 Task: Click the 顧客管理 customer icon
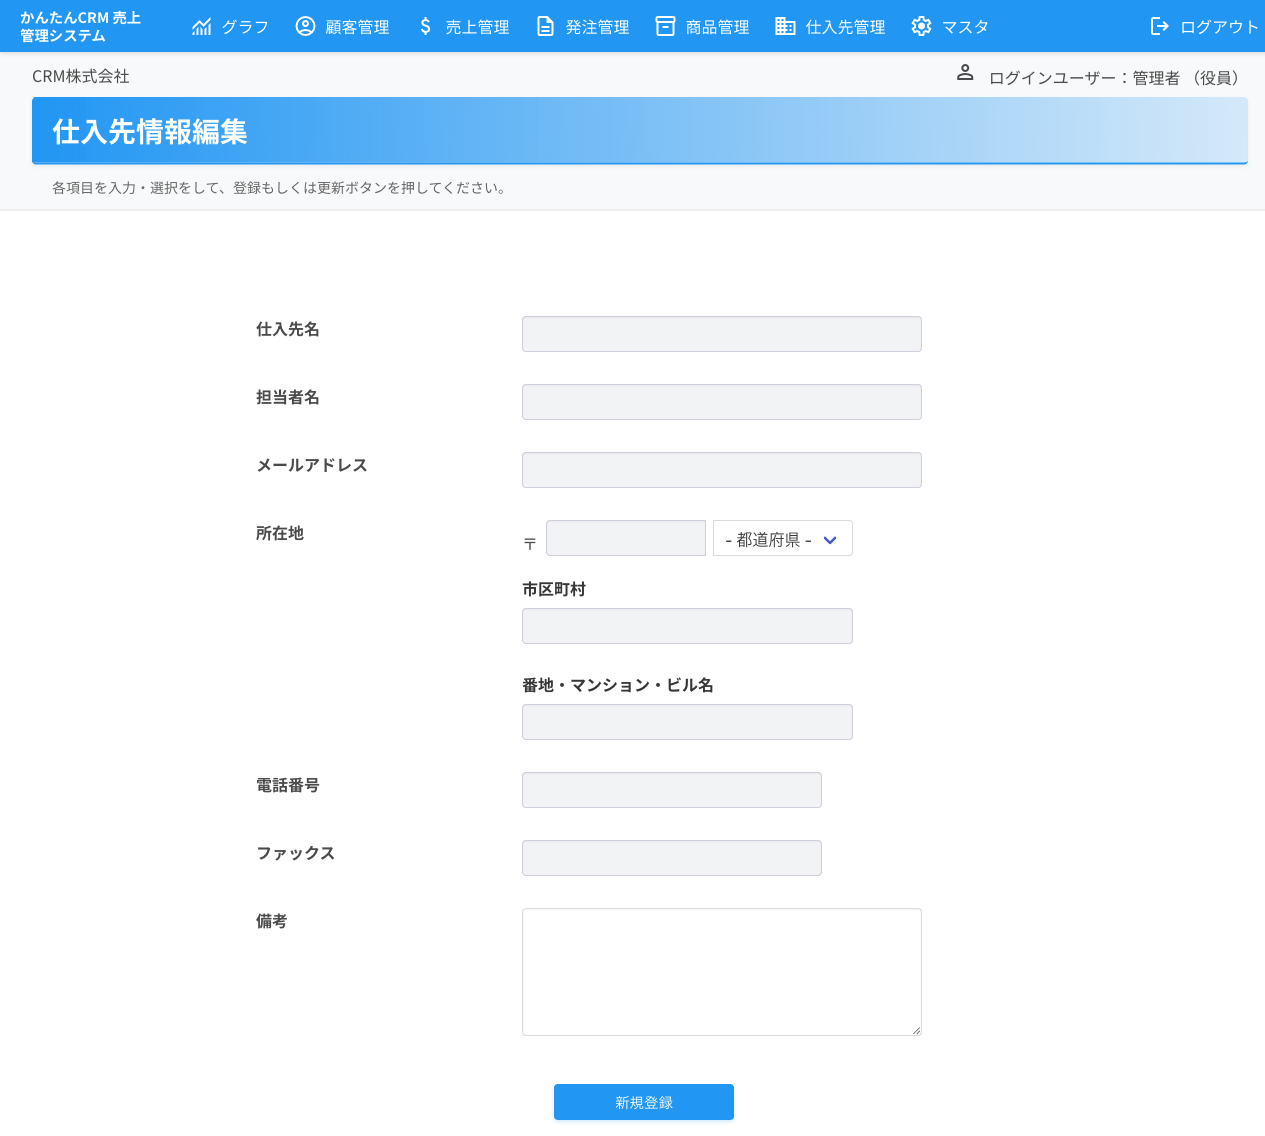[x=305, y=26]
